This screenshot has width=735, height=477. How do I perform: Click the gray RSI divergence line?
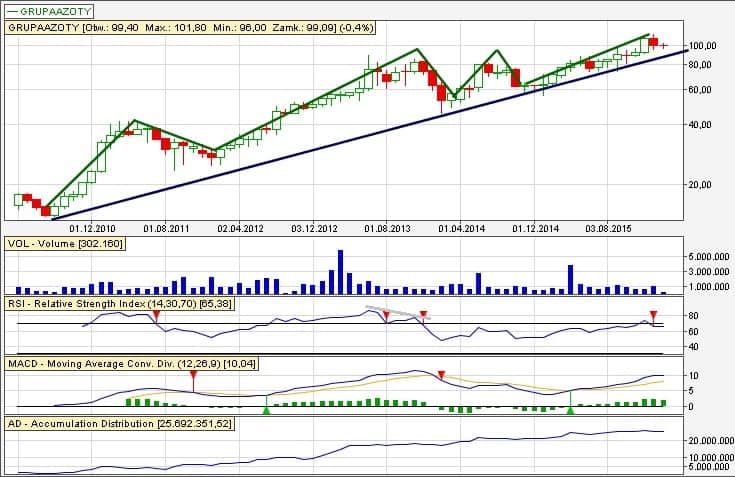[395, 311]
